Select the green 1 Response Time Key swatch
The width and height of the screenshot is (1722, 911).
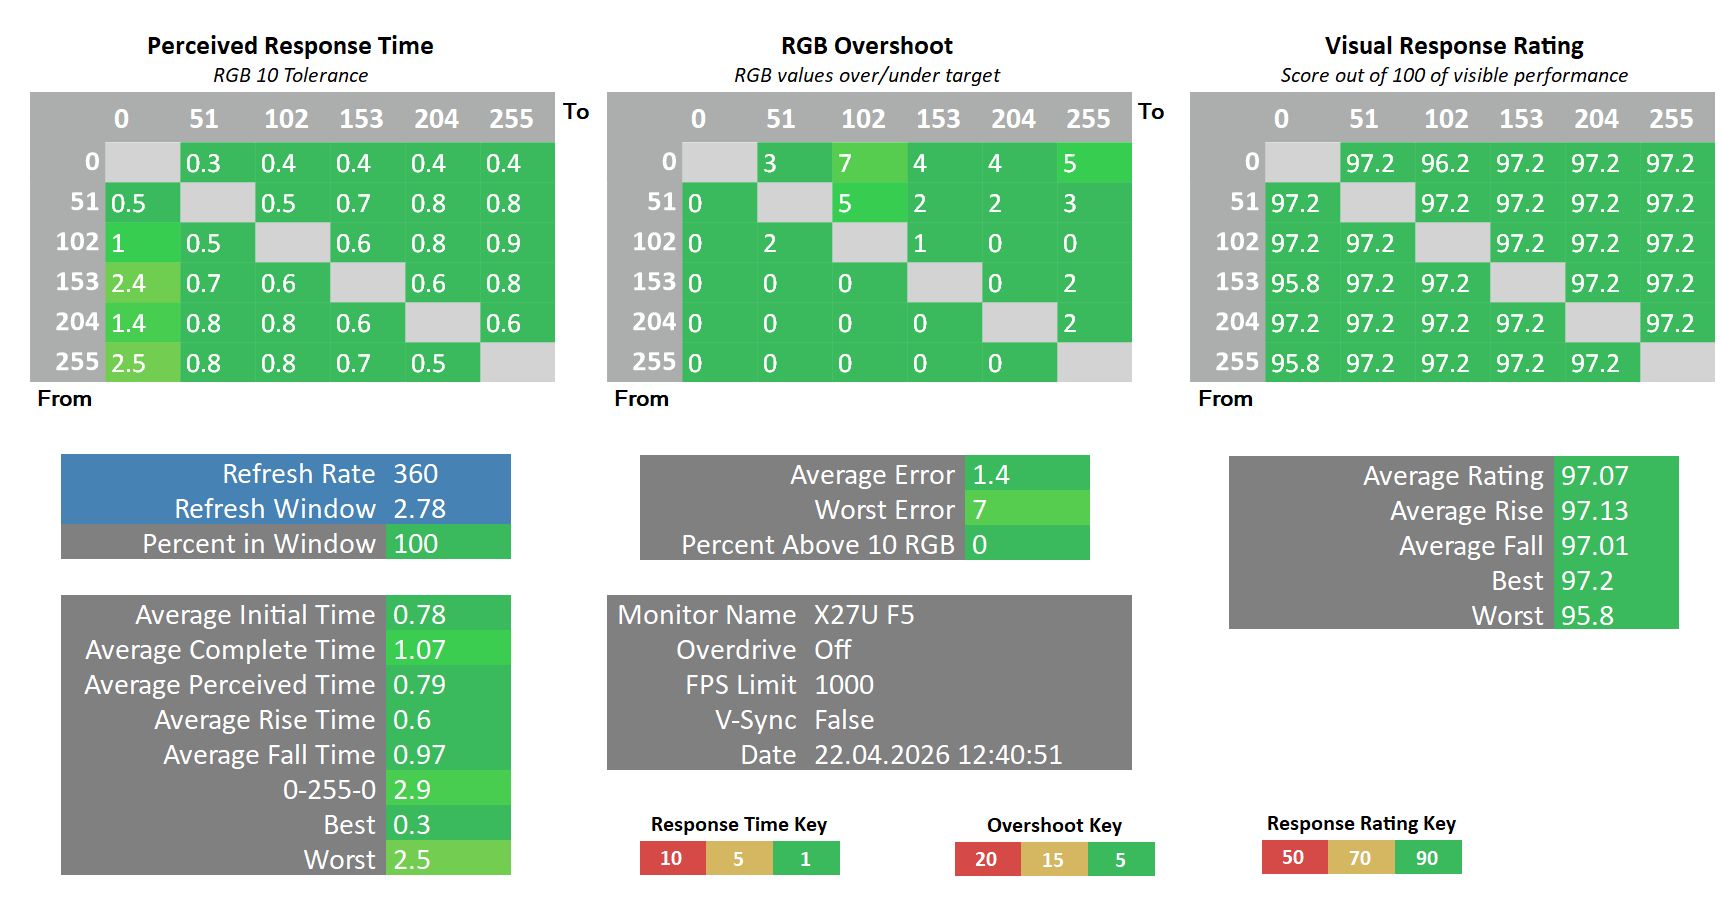click(x=806, y=858)
